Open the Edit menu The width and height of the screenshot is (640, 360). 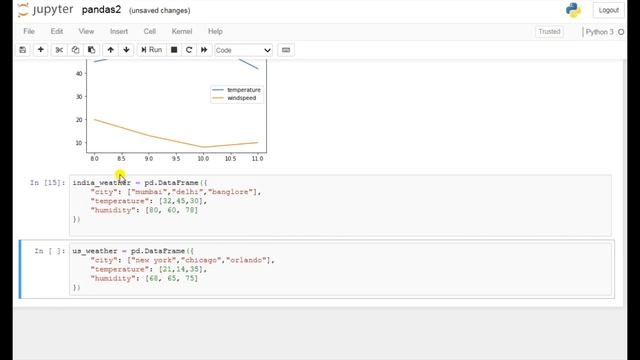coord(57,31)
